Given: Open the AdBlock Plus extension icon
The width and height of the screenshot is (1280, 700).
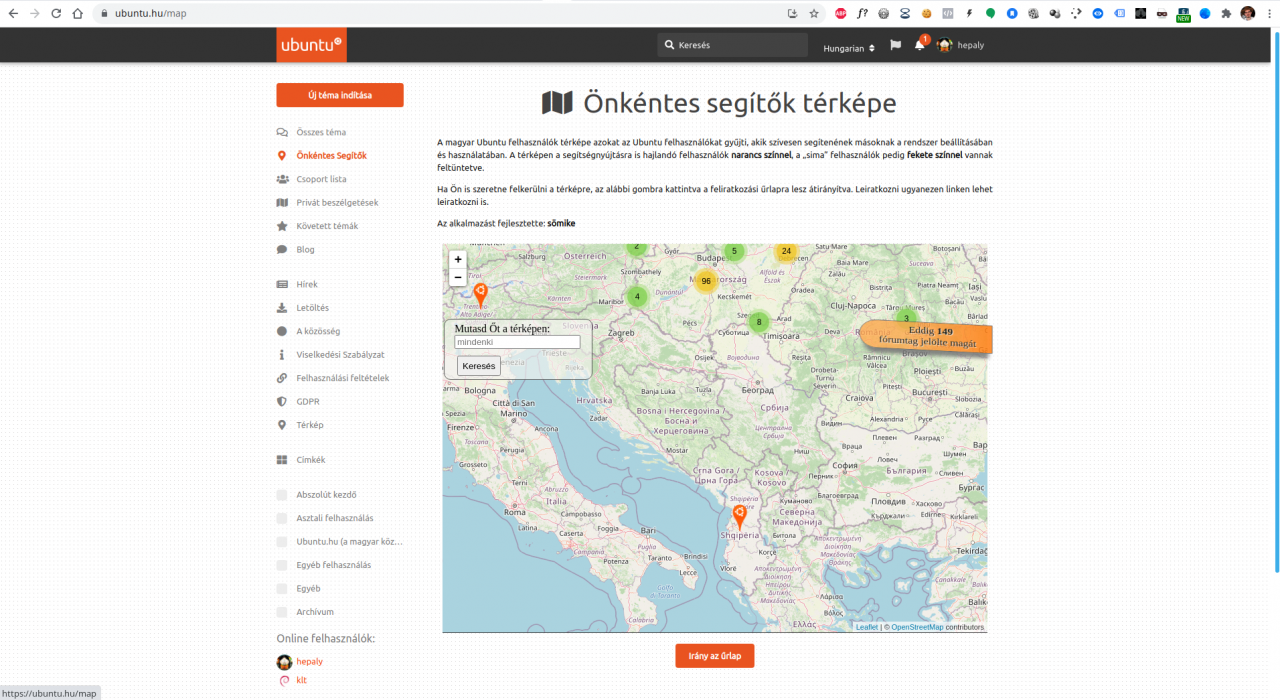Looking at the screenshot, I should tap(840, 13).
